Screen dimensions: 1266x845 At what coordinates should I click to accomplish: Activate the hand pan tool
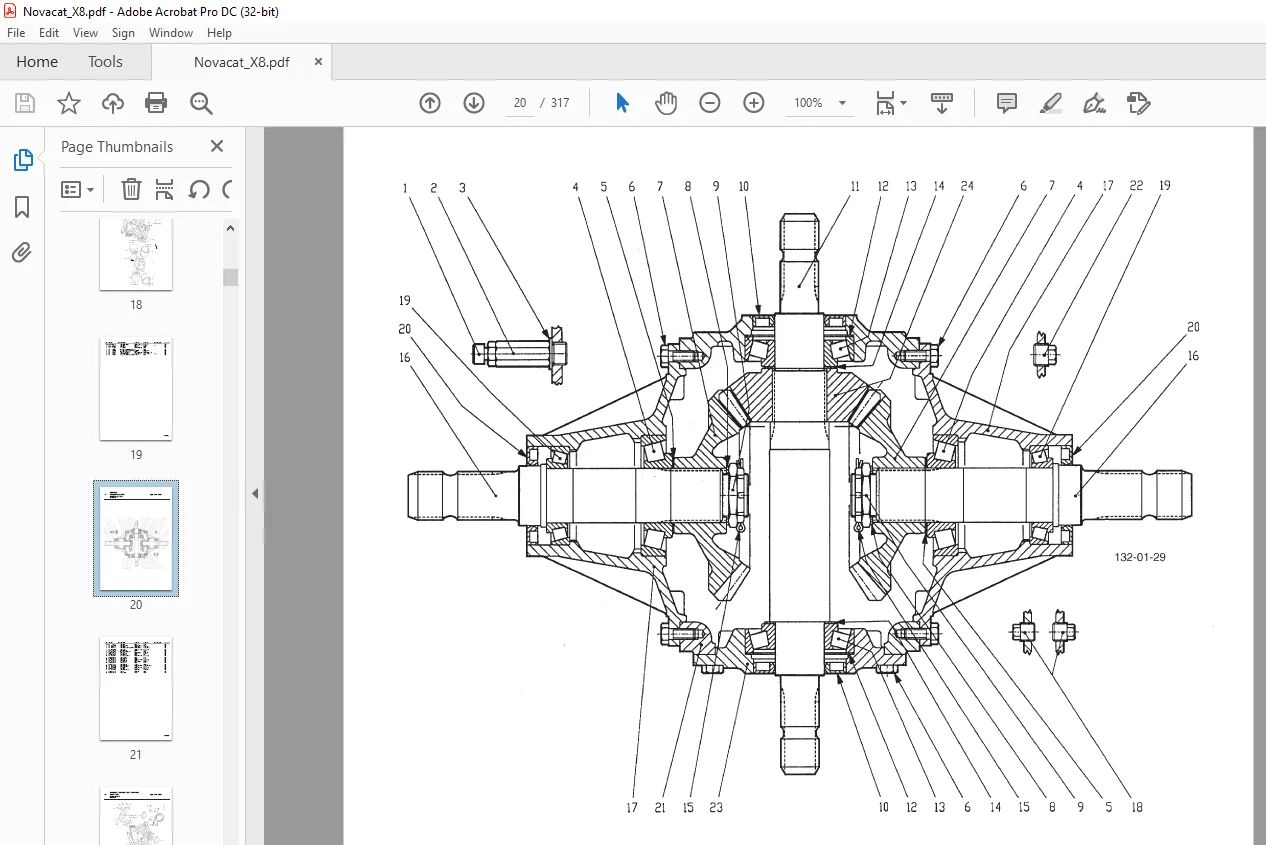pyautogui.click(x=666, y=103)
